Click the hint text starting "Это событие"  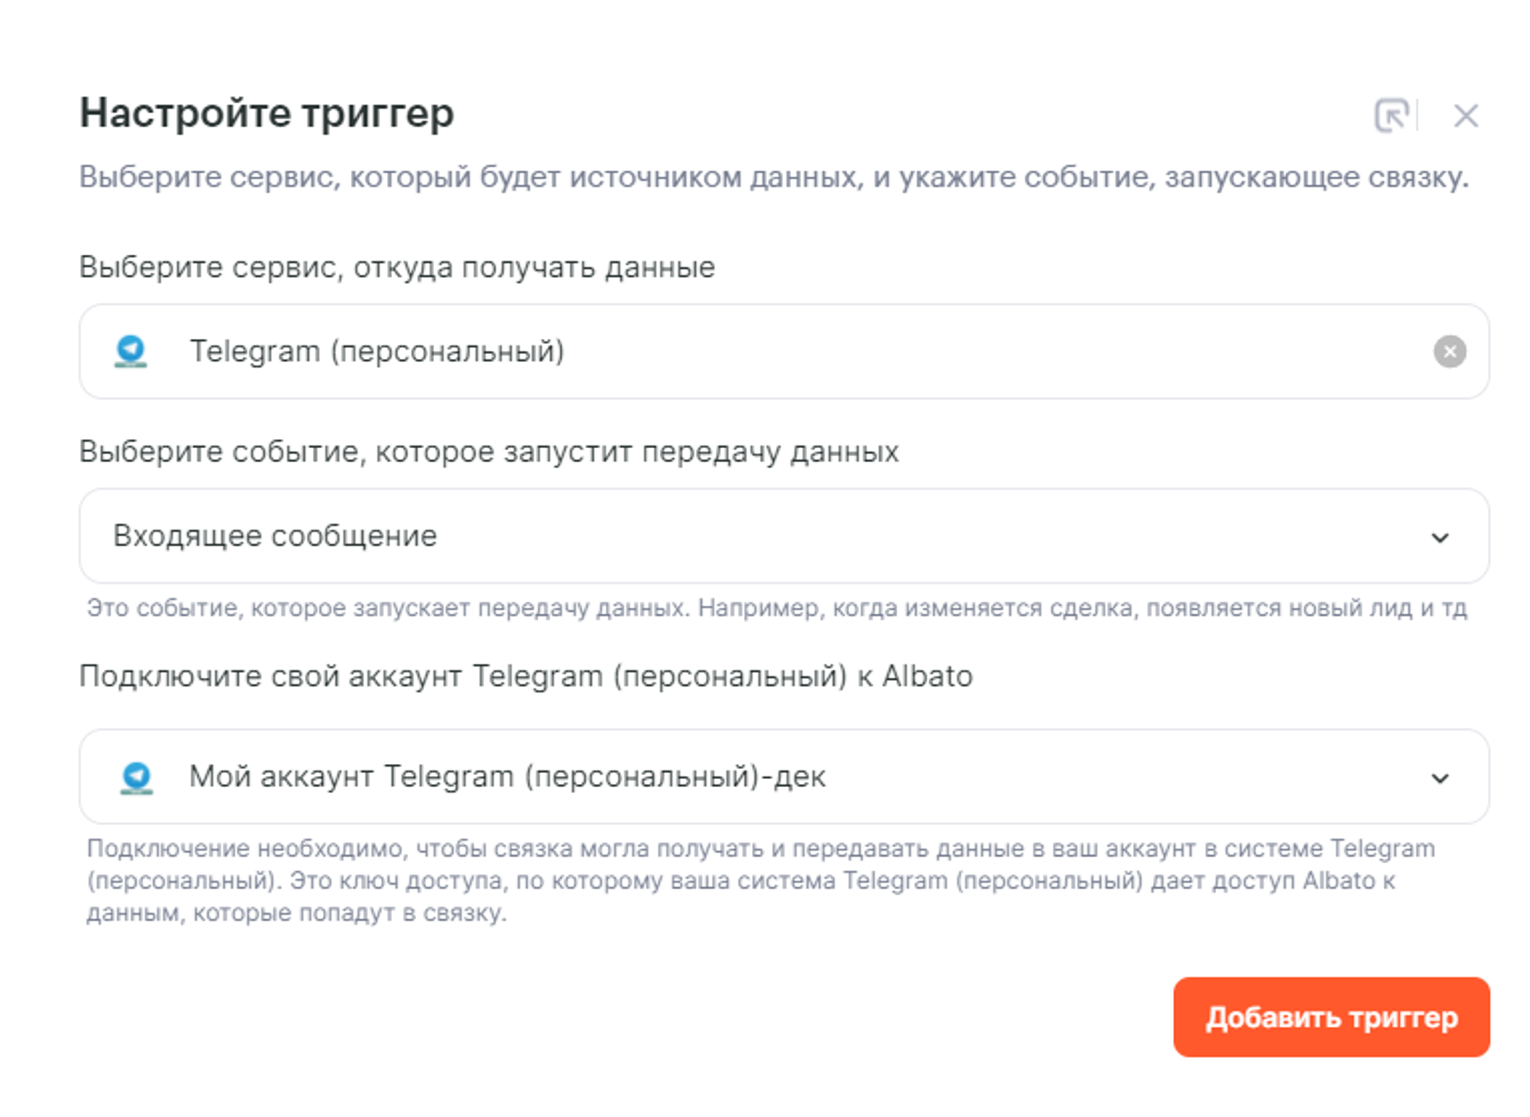tap(776, 608)
